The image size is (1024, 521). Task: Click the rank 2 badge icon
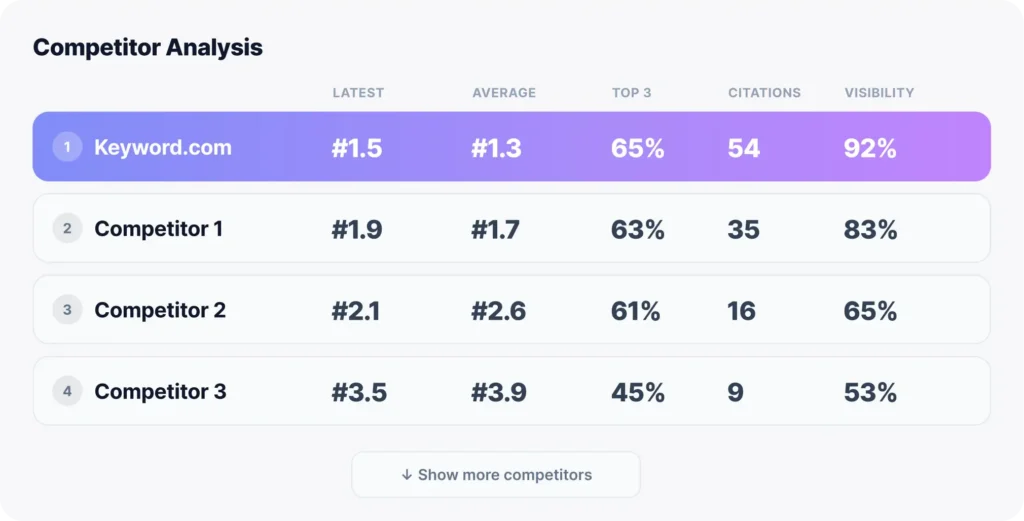pos(67,229)
